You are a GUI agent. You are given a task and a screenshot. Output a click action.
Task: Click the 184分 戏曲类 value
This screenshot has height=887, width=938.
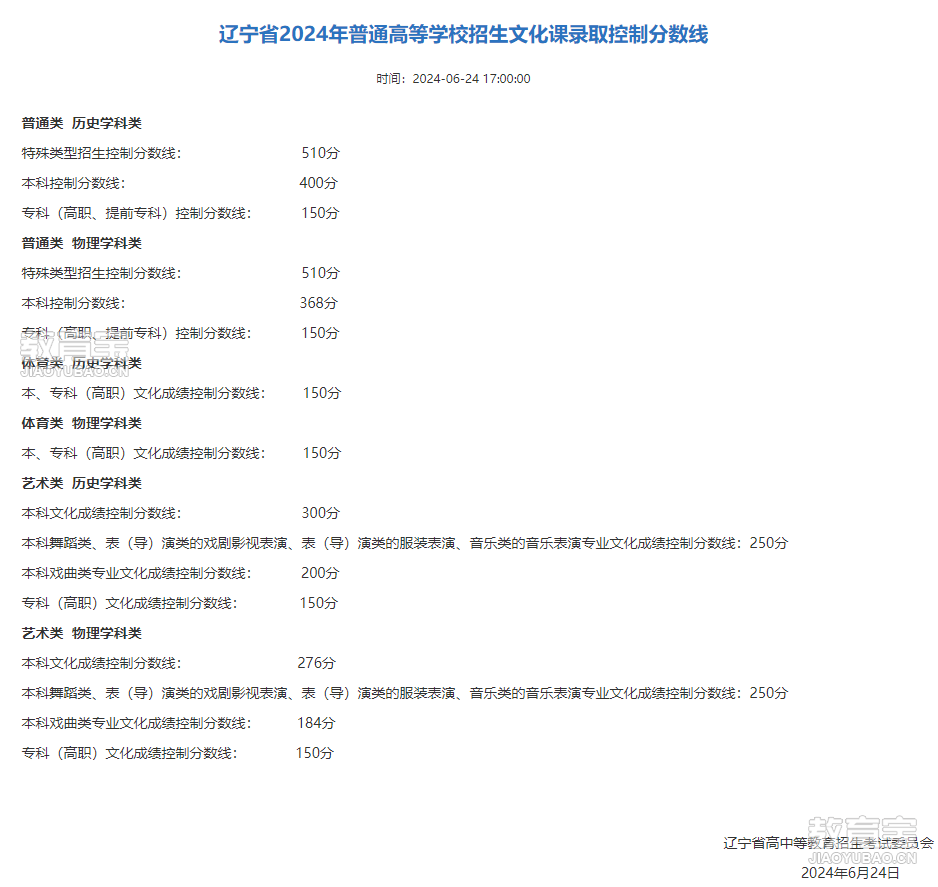tap(316, 723)
